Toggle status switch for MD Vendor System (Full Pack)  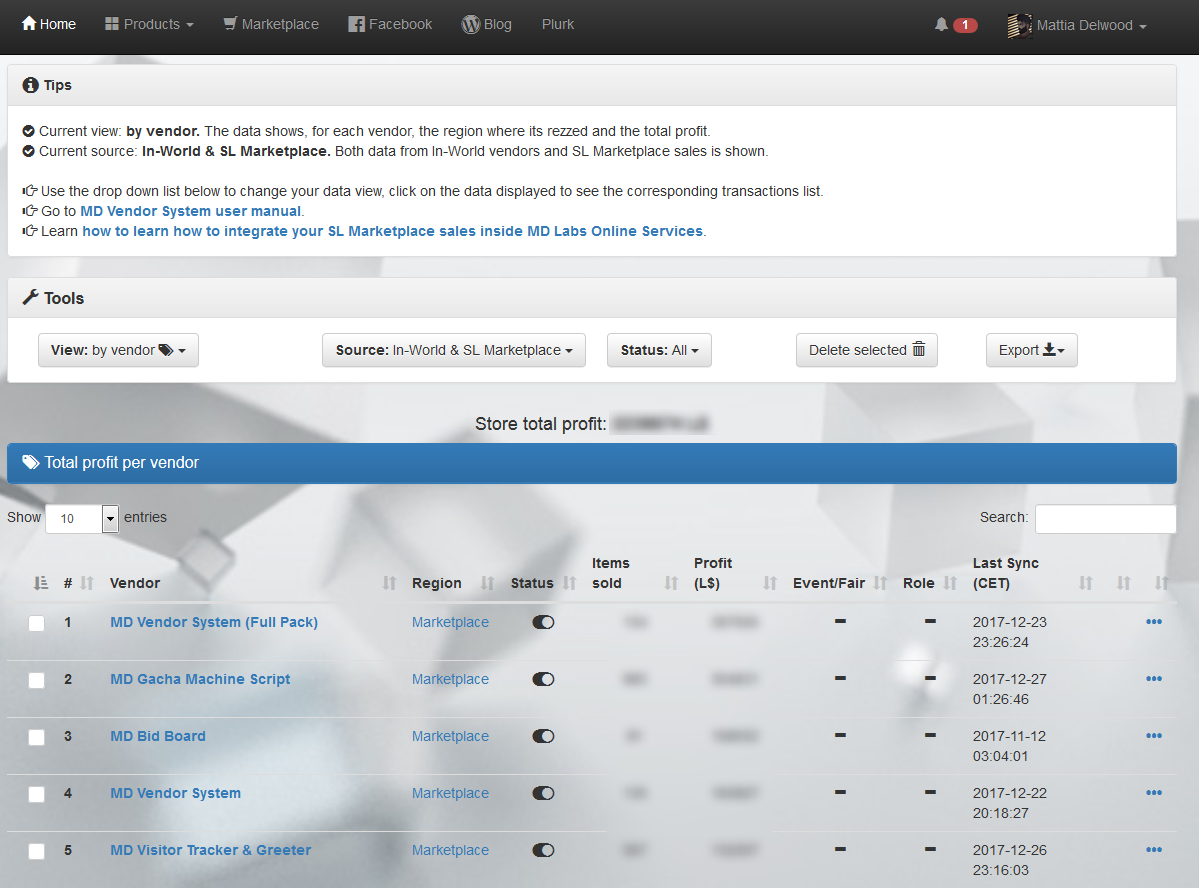pyautogui.click(x=544, y=623)
